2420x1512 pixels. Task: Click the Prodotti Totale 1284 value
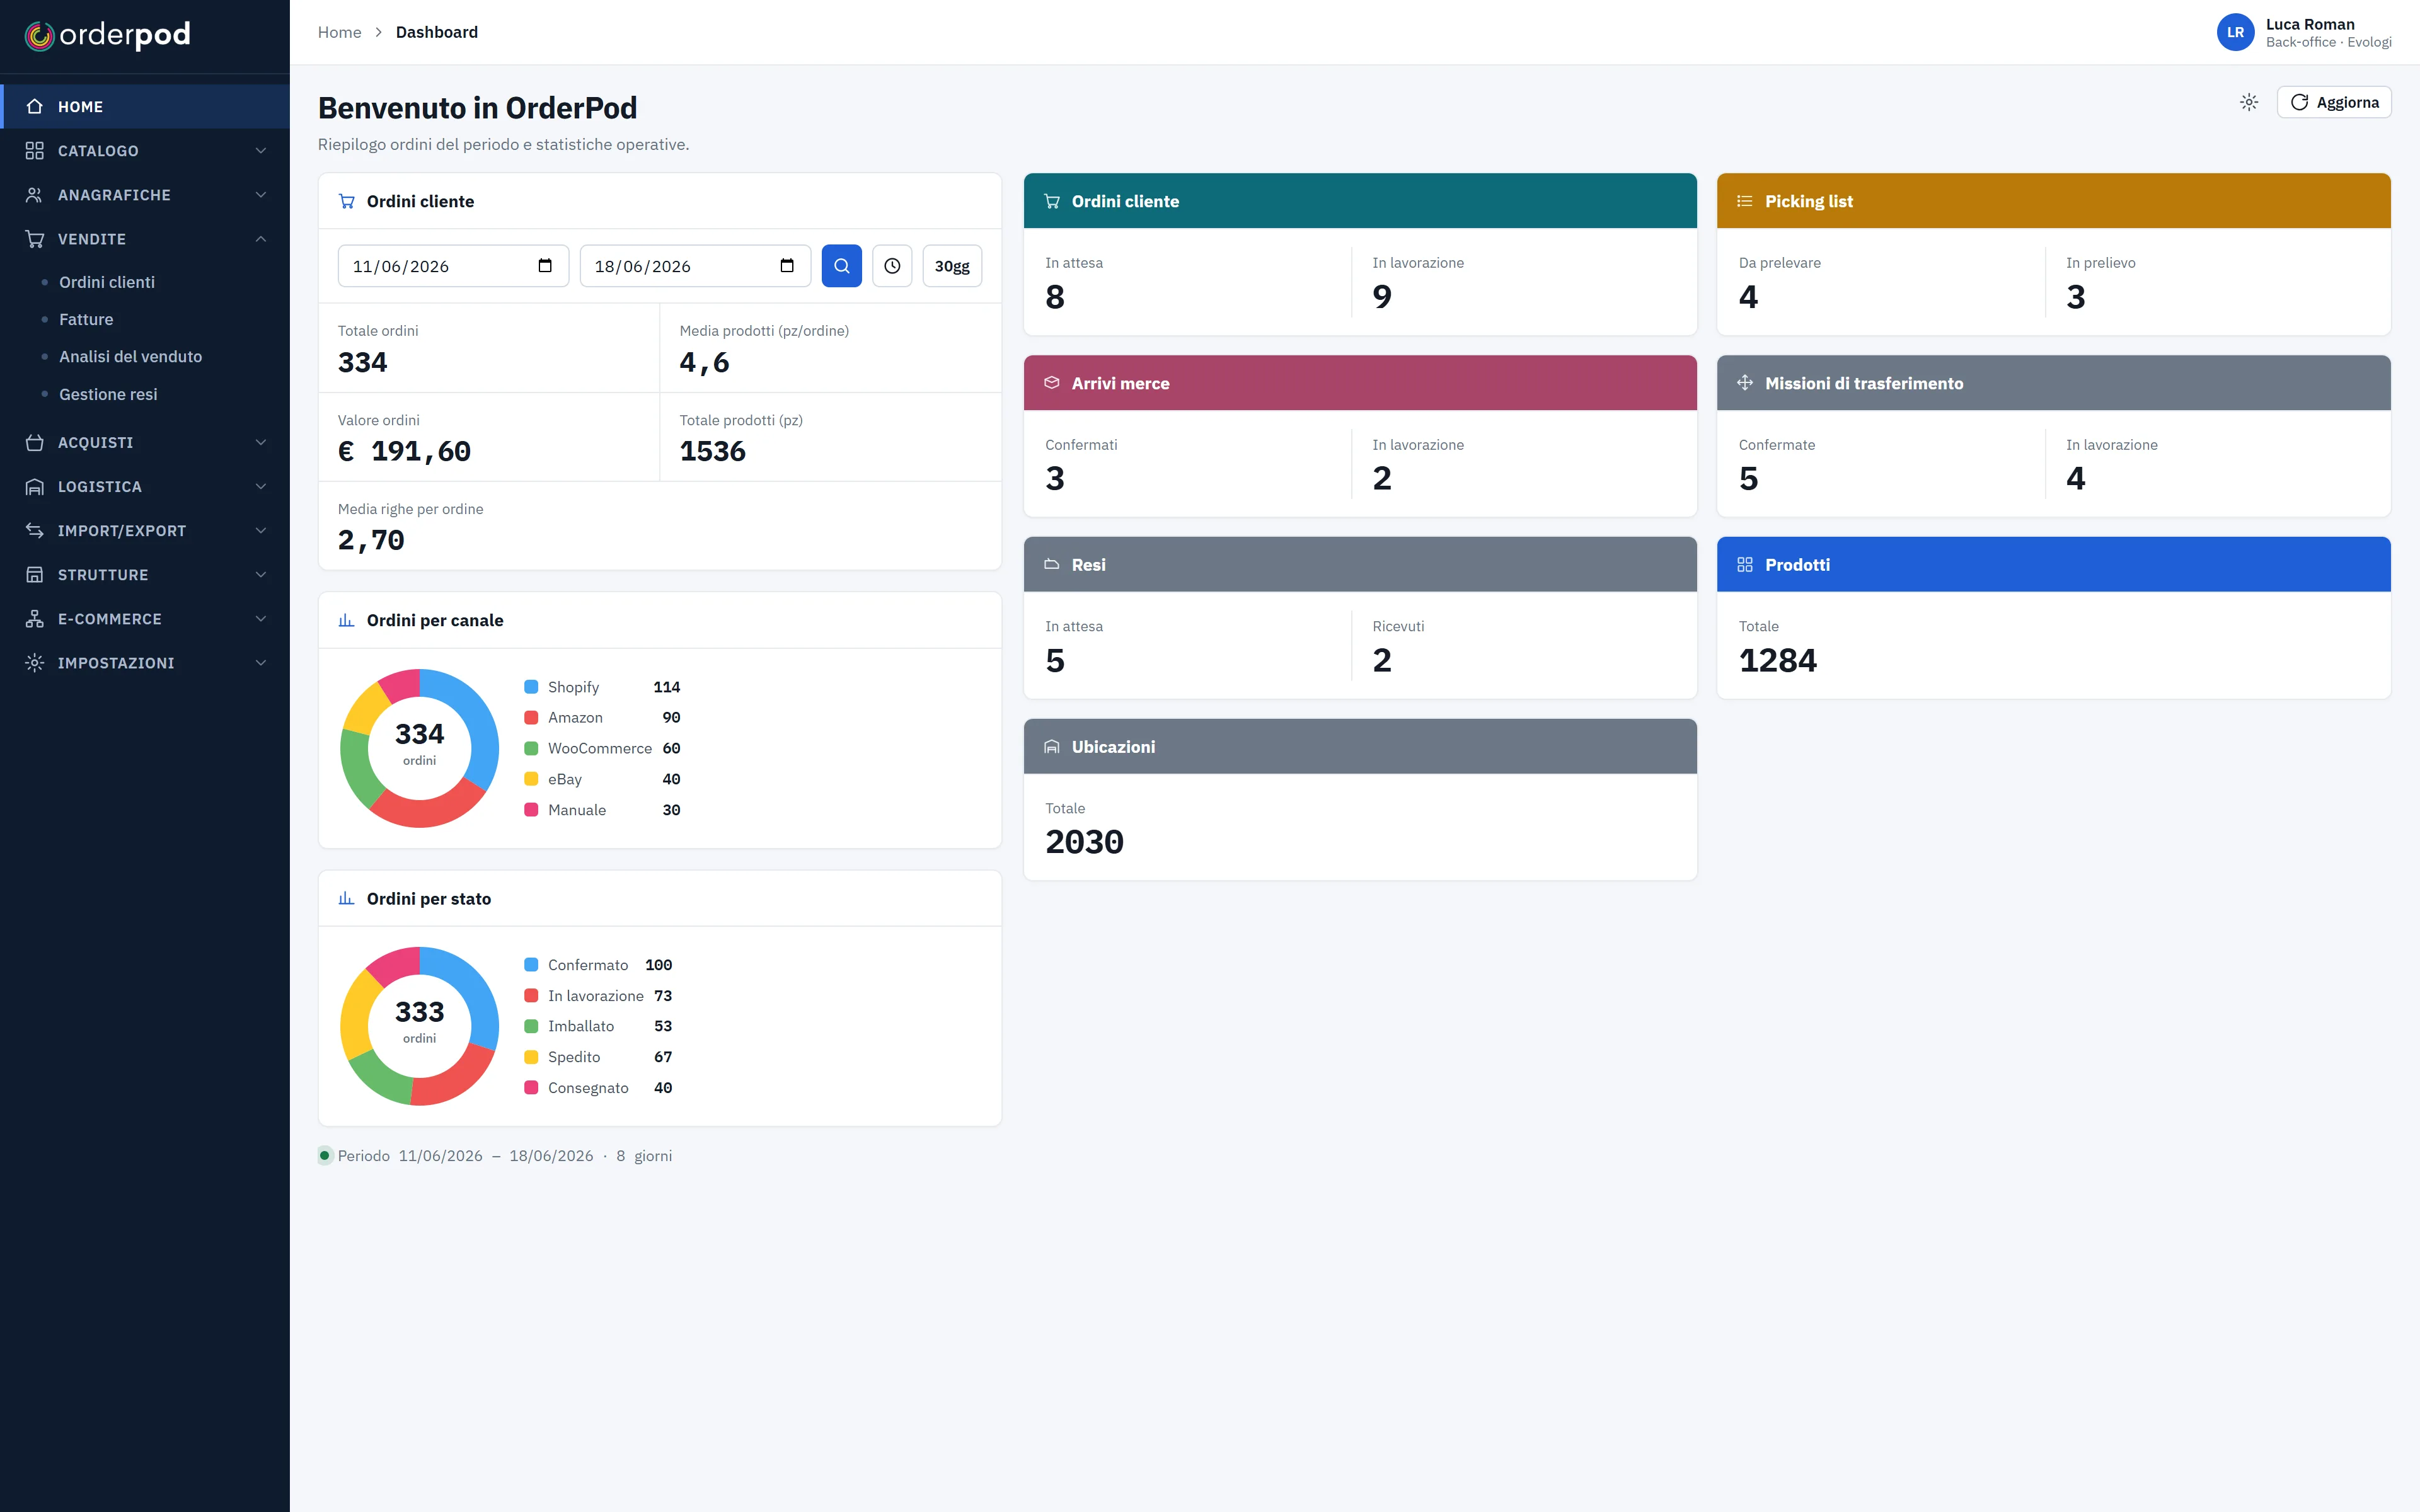(x=1777, y=661)
